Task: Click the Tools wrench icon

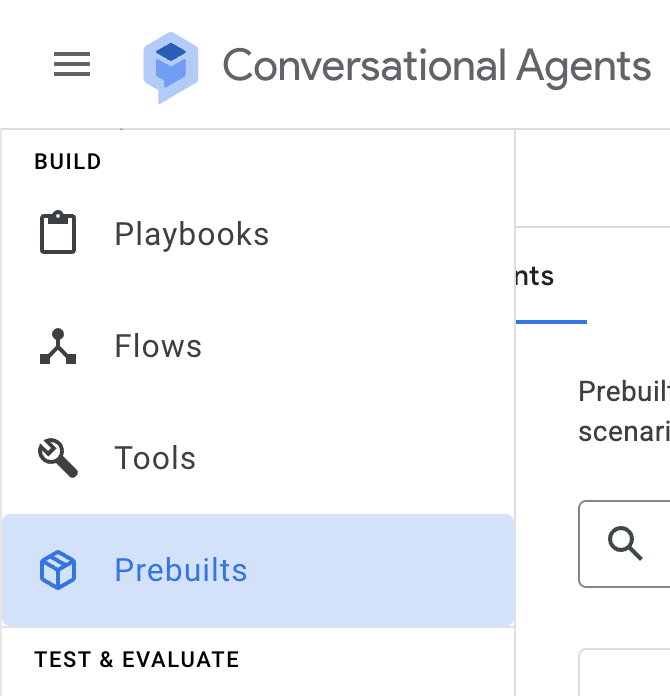Action: point(58,458)
